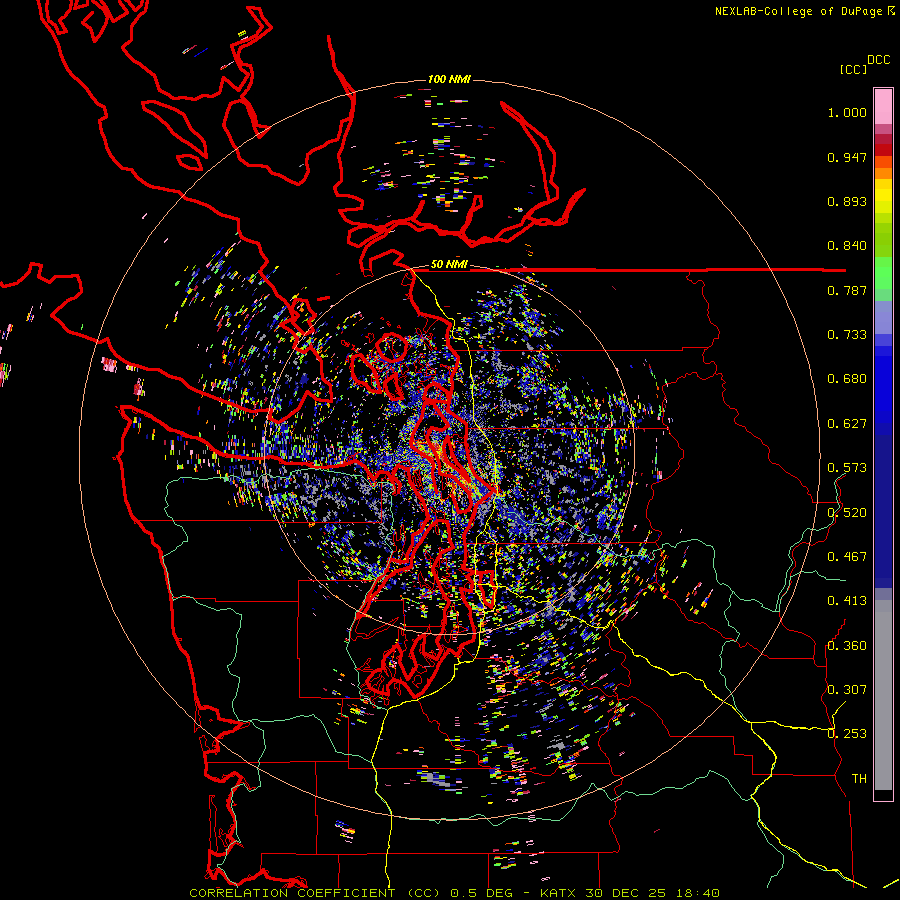Select the 0.680 scale value
This screenshot has width=900, height=900.
pos(847,379)
